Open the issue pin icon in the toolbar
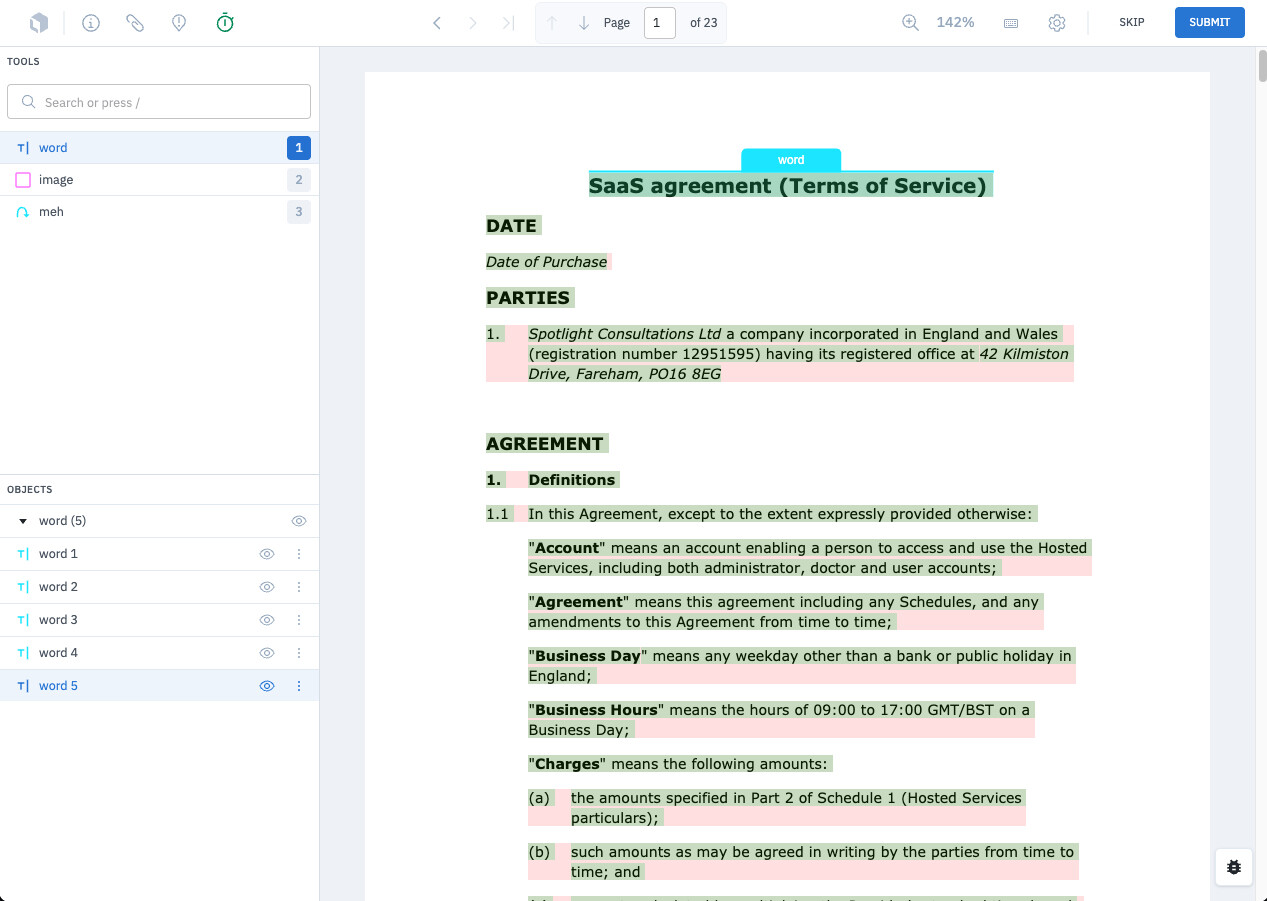Image resolution: width=1267 pixels, height=901 pixels. click(179, 23)
